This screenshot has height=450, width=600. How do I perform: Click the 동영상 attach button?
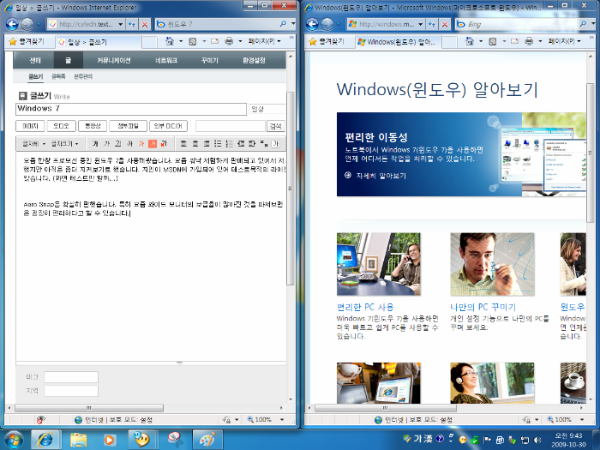click(92, 126)
